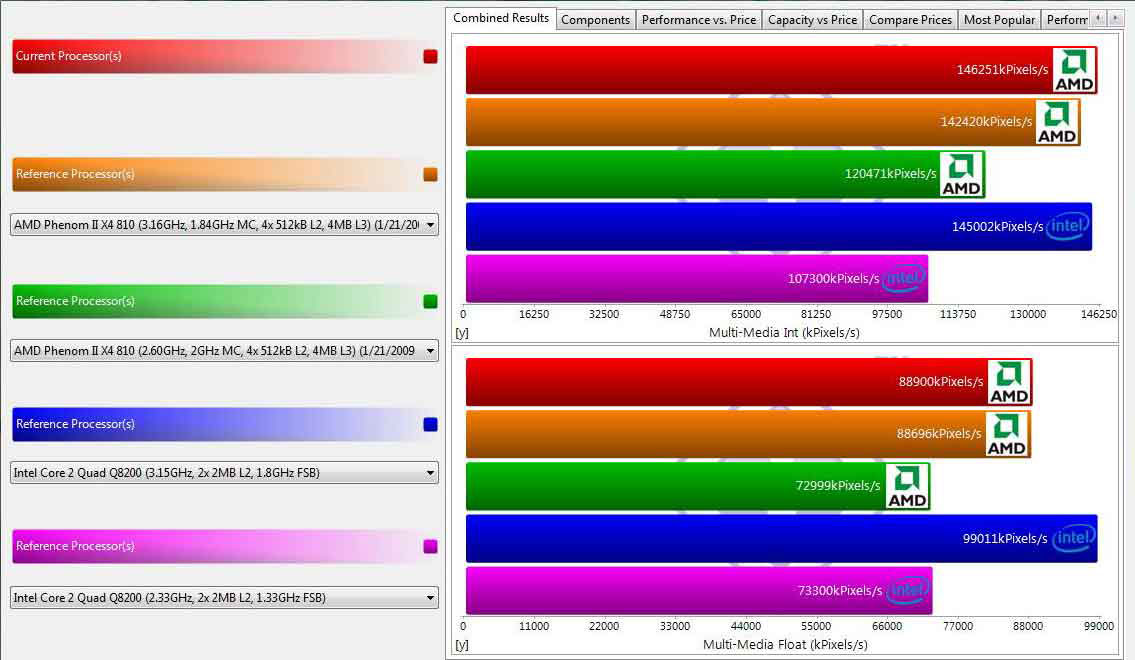Screen dimensions: 1135x660
Task: Click the magenta Reference Processor color swatch
Action: (431, 546)
